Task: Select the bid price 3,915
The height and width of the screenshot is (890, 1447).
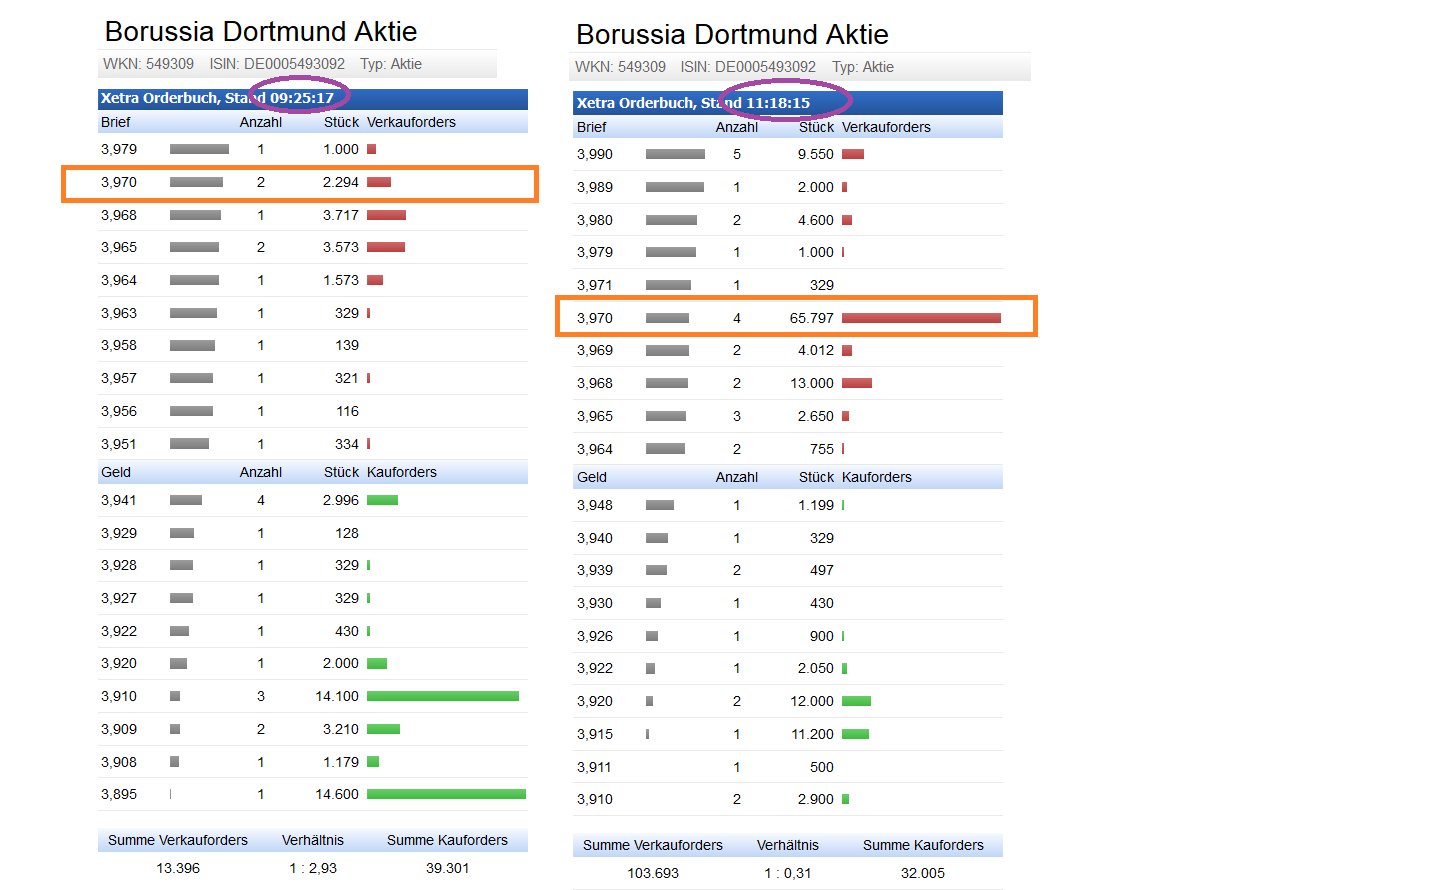Action: click(x=595, y=734)
